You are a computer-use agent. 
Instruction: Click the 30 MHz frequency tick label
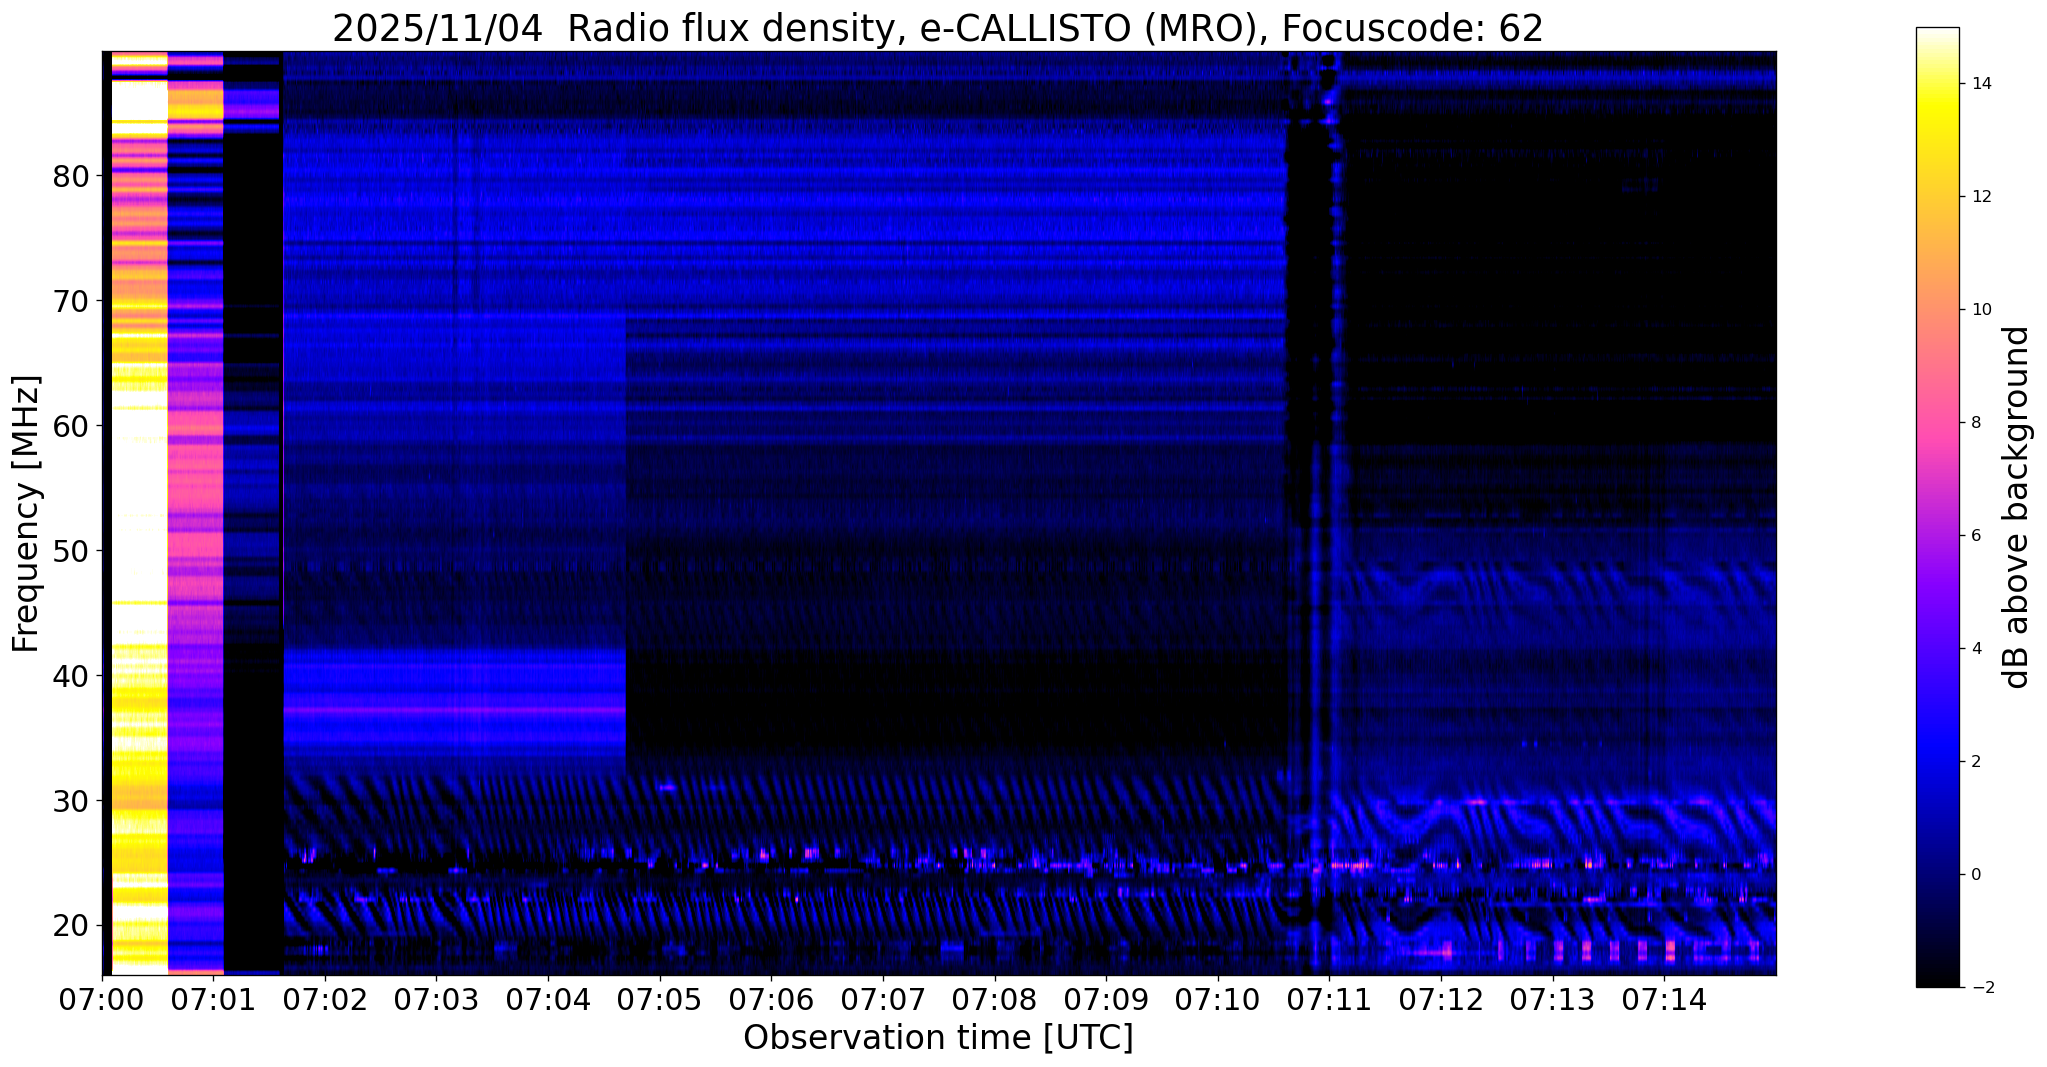coord(70,801)
